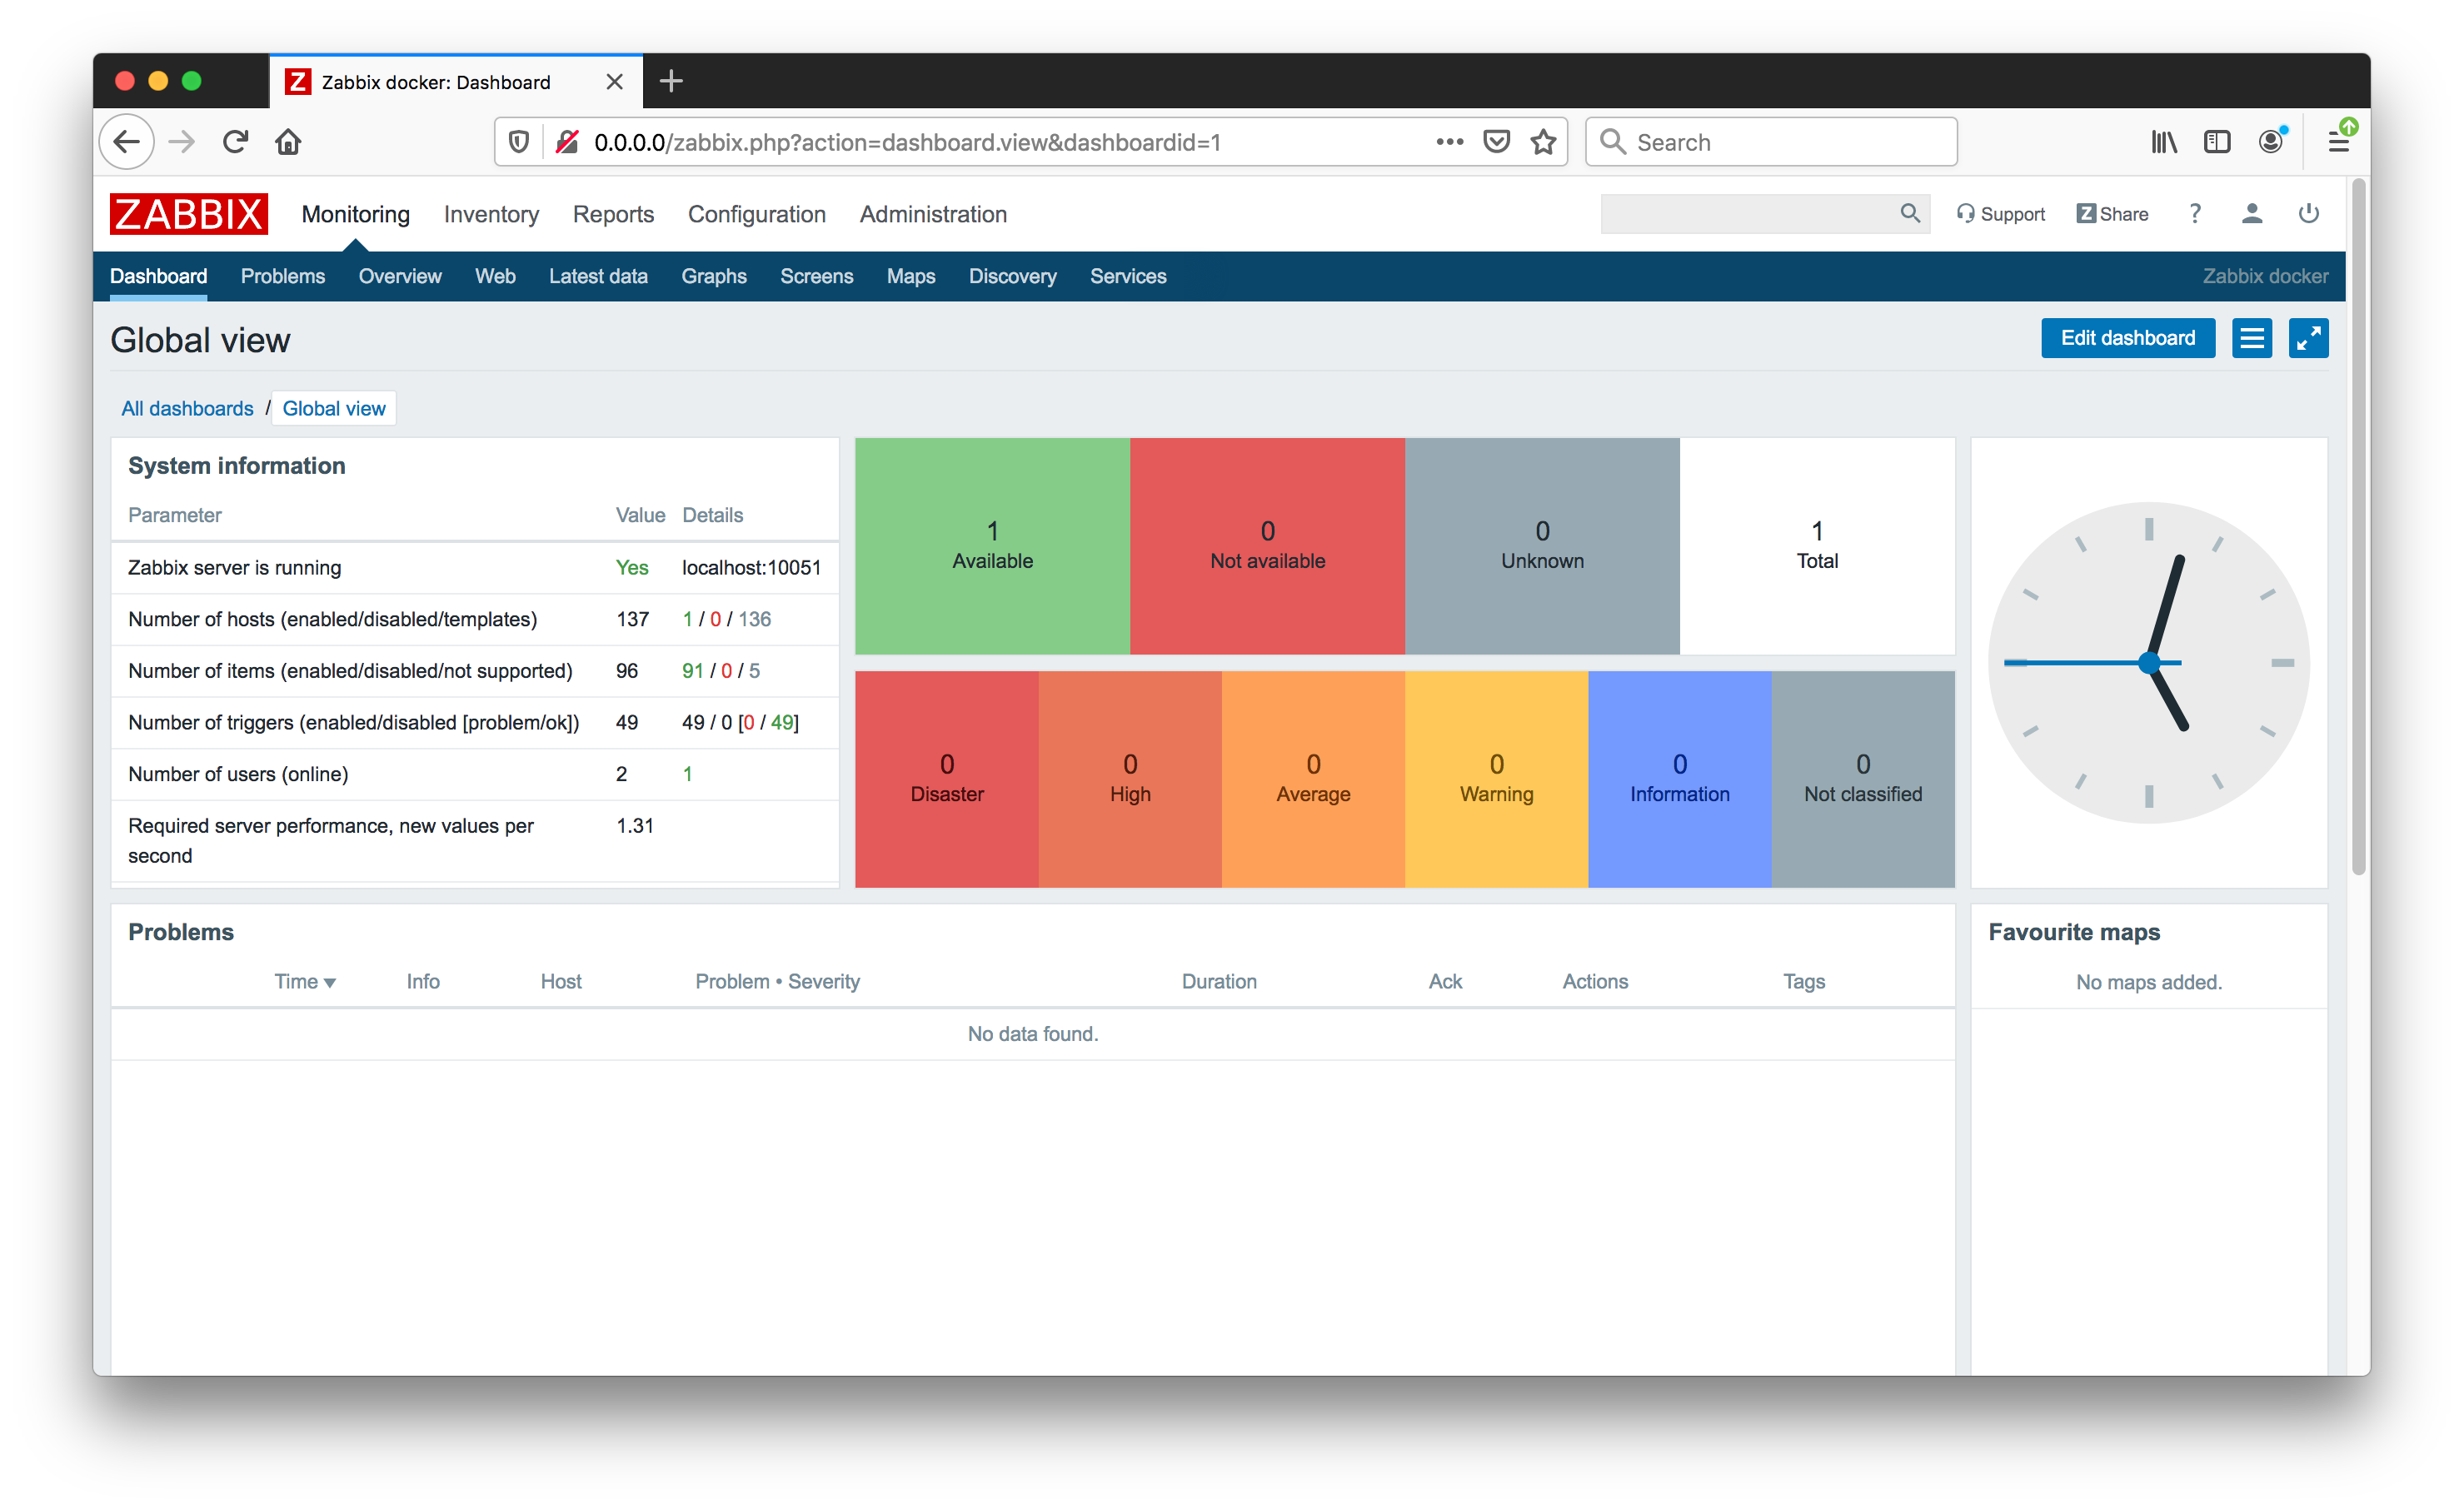Click the green Available hosts tile

tap(992, 546)
